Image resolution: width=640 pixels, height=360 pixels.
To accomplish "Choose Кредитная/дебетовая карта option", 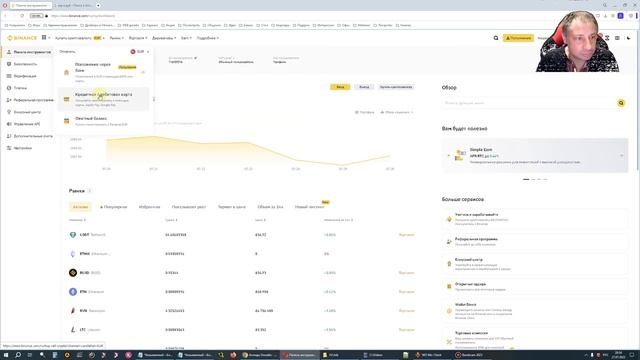I will pos(103,99).
